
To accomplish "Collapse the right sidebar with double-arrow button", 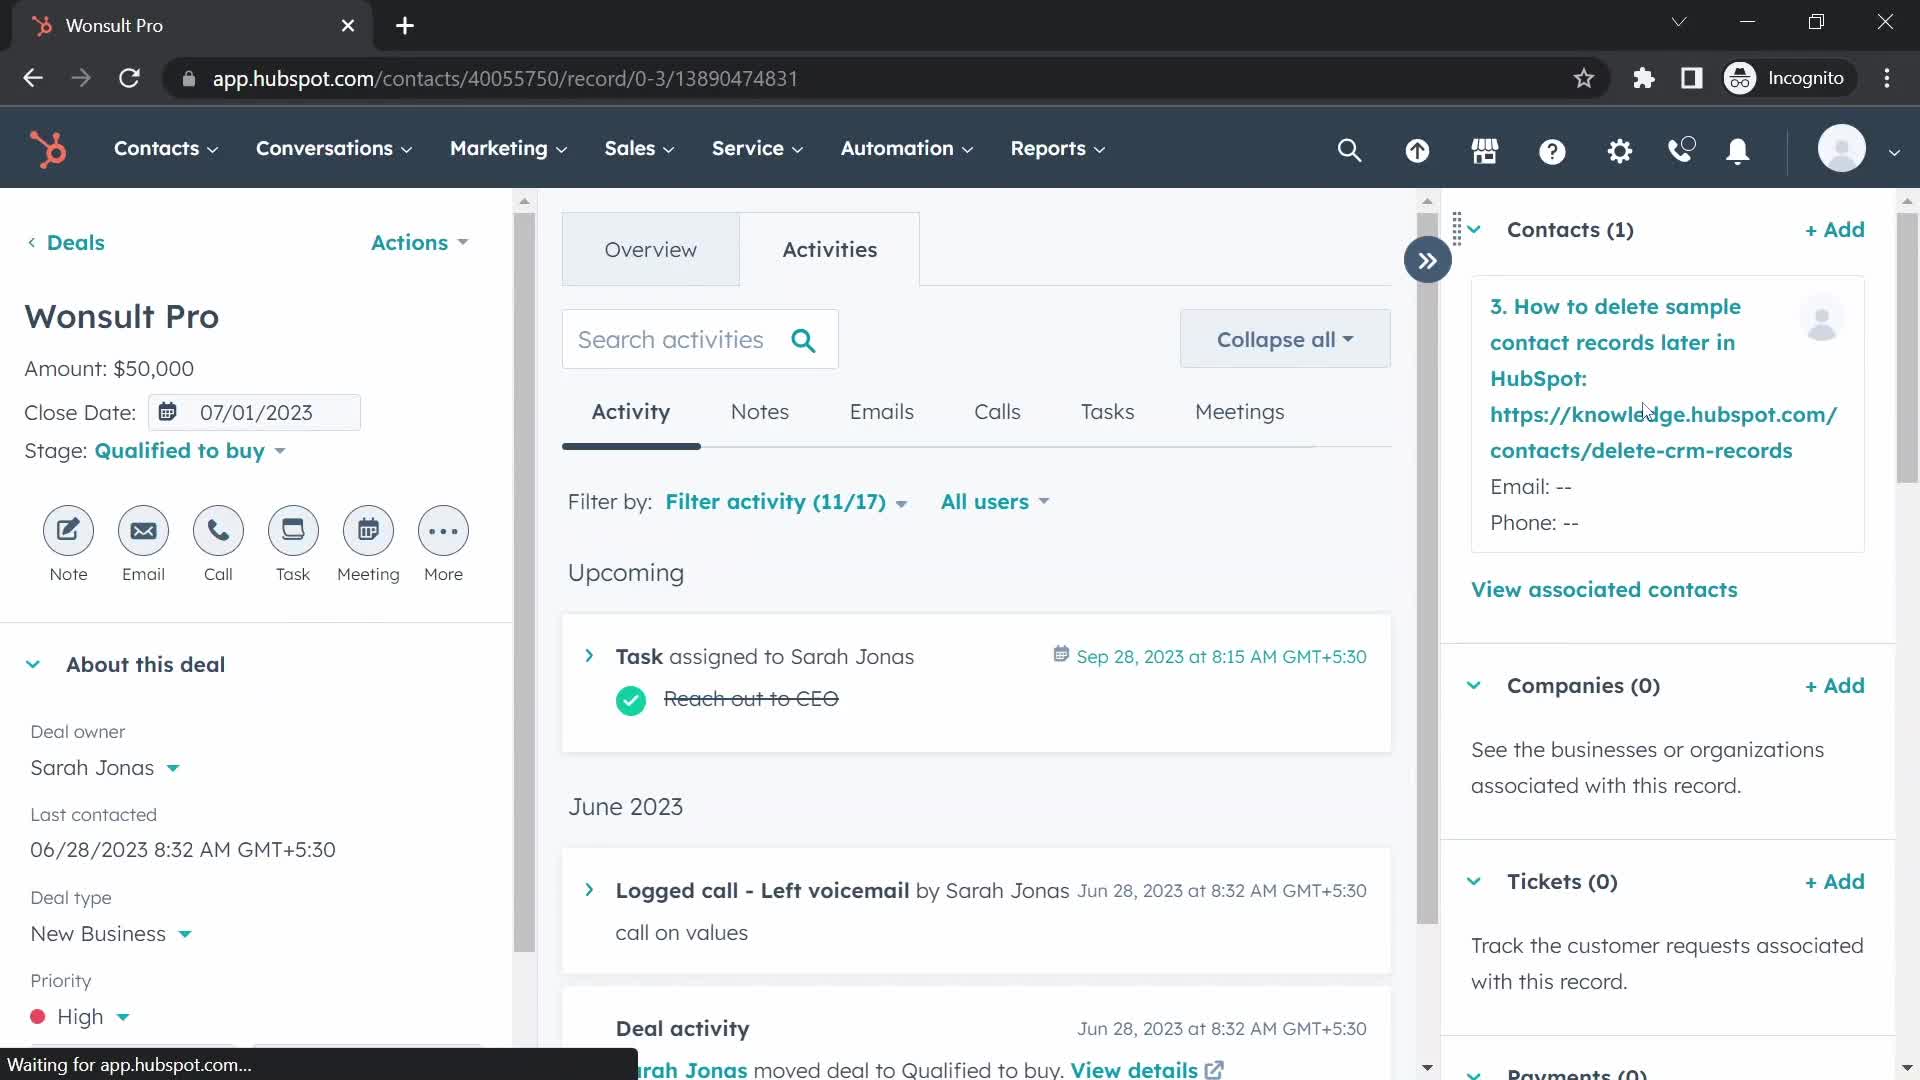I will coord(1427,261).
